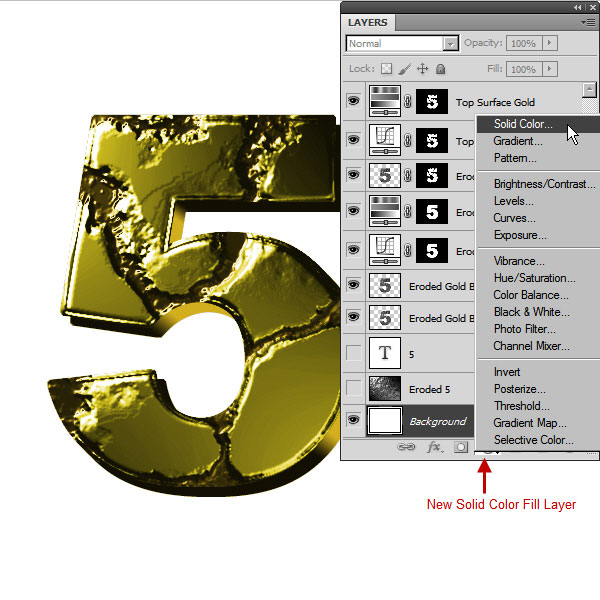Image resolution: width=600 pixels, height=600 pixels.
Task: Choose Solid Color from the menu
Action: (538, 124)
